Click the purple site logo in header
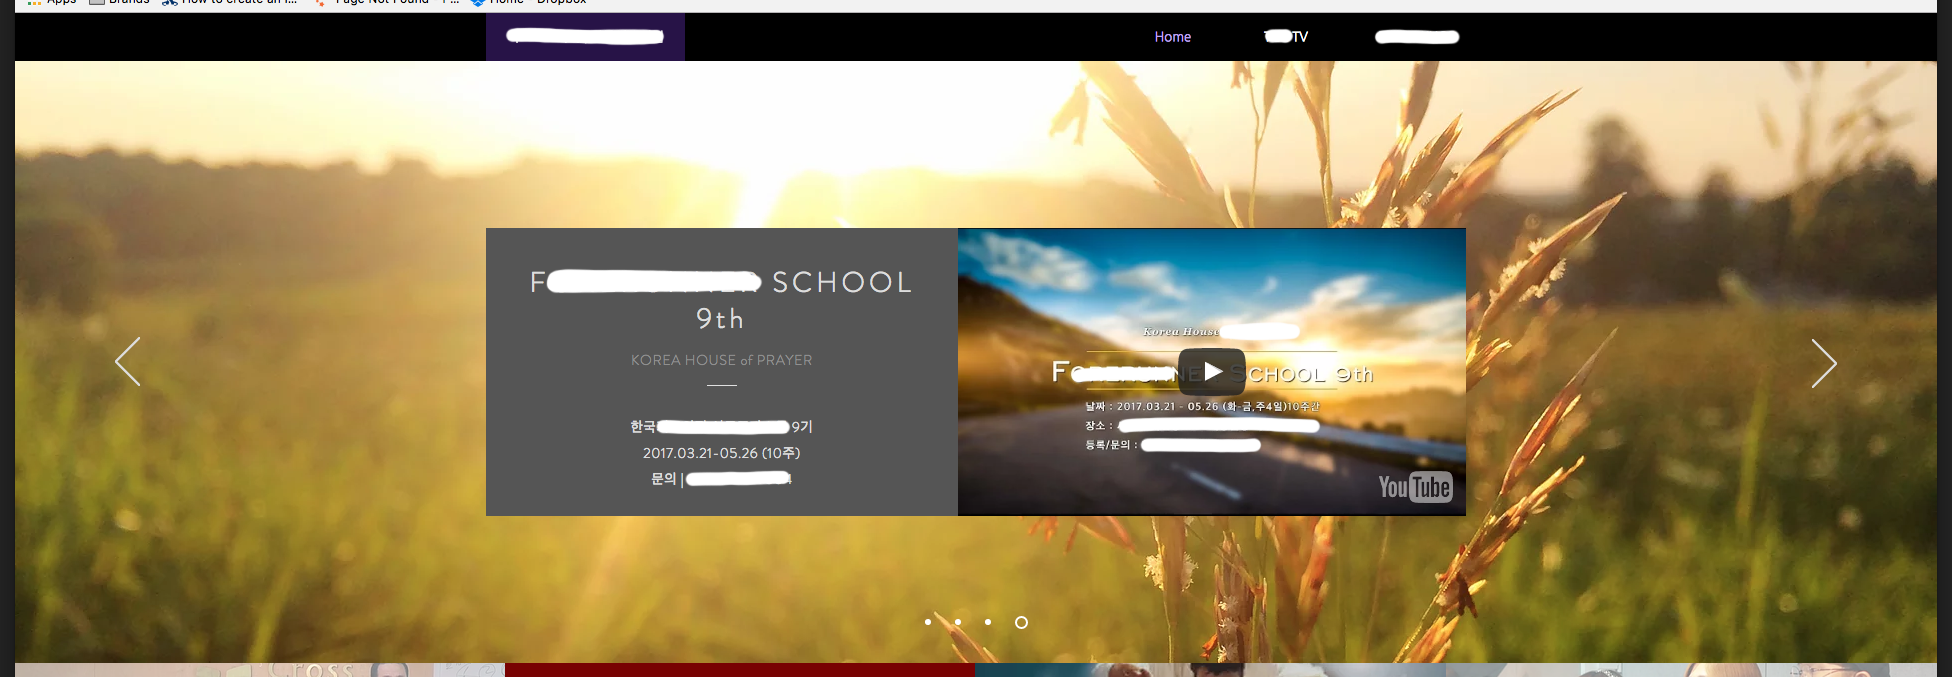The image size is (1952, 677). pos(585,37)
